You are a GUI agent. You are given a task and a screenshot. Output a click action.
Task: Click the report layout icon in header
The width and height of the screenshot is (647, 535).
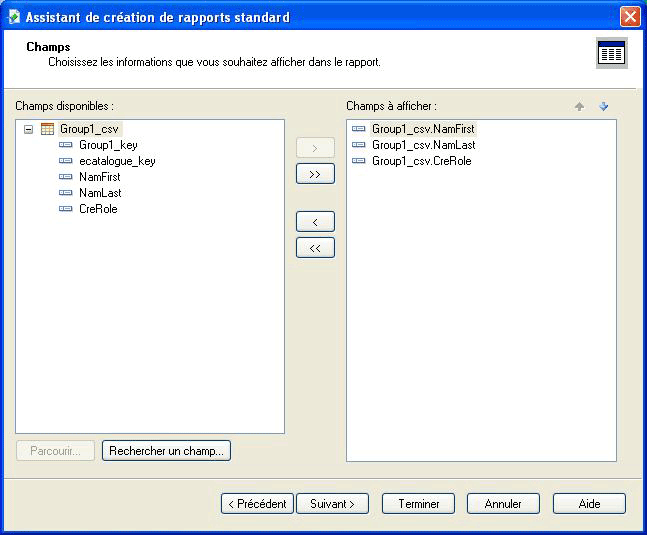coord(611,54)
